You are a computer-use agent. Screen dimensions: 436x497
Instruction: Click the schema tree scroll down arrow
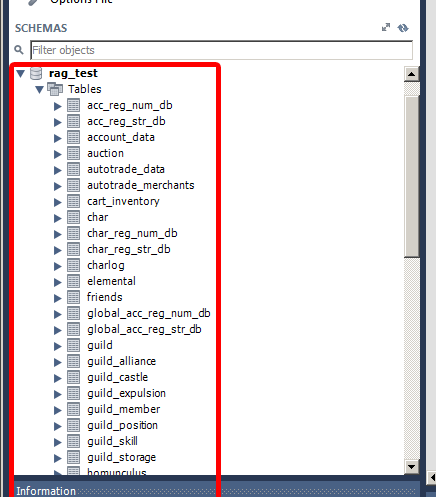click(412, 467)
